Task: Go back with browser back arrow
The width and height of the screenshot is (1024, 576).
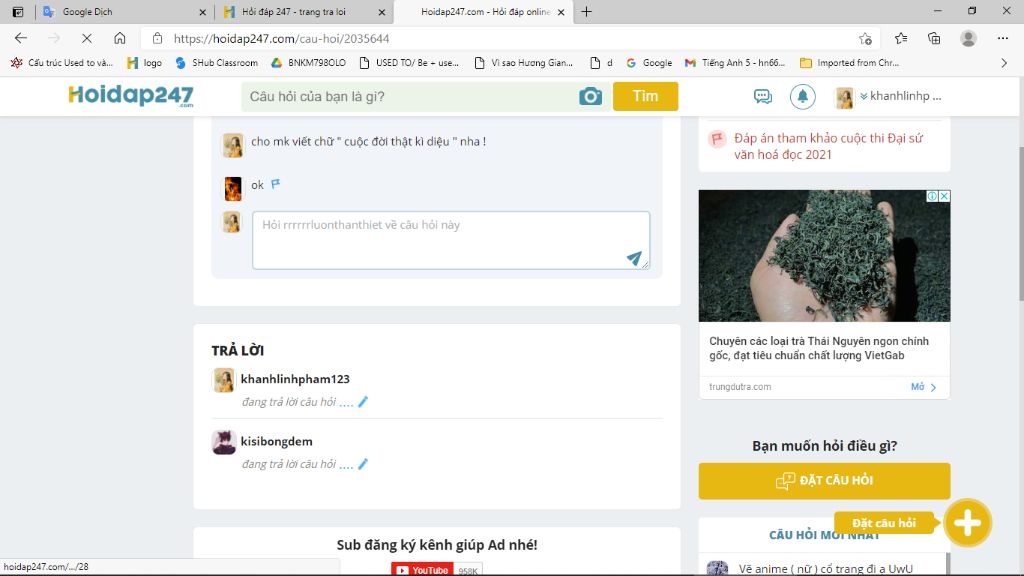Action: pyautogui.click(x=21, y=39)
